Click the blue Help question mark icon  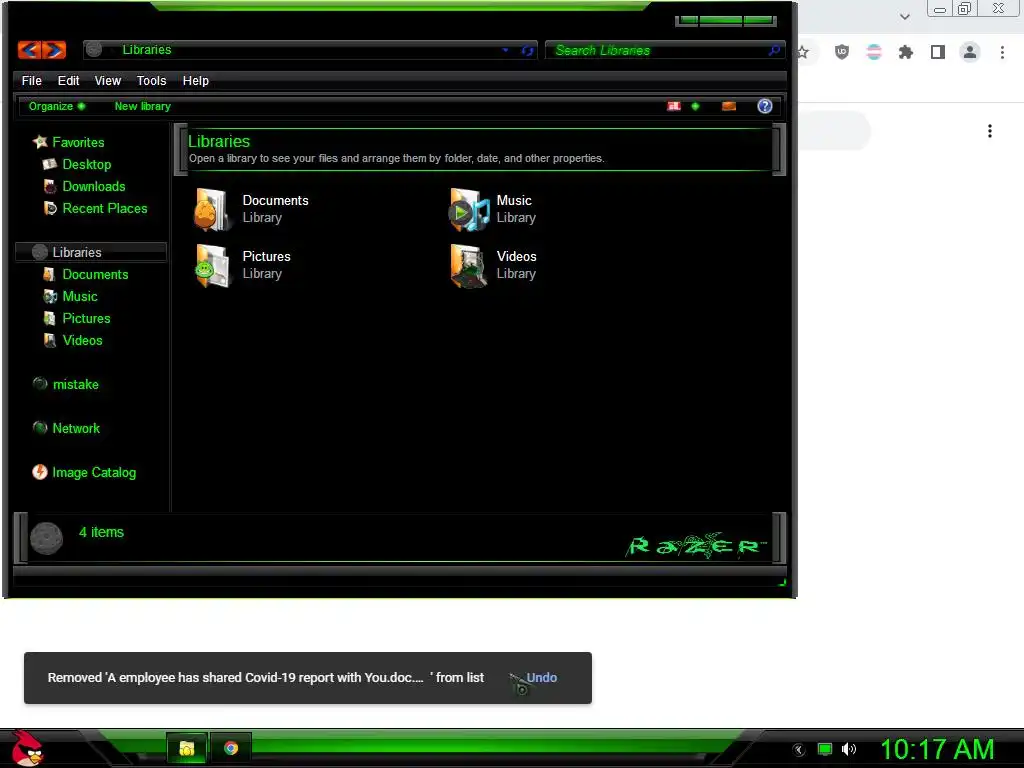tap(765, 106)
